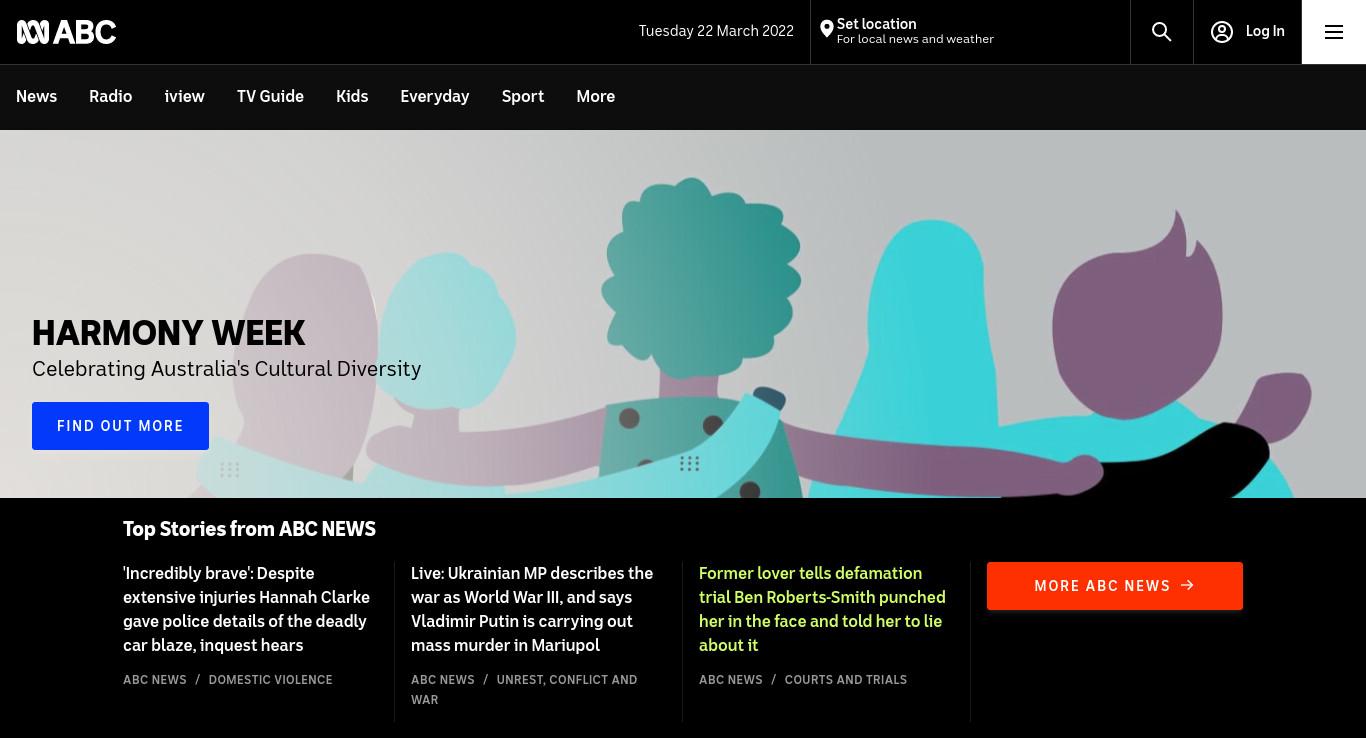Click ABC NEWS label under Ukrainian MP story
Screen dimensions: 1366x738
(x=443, y=680)
